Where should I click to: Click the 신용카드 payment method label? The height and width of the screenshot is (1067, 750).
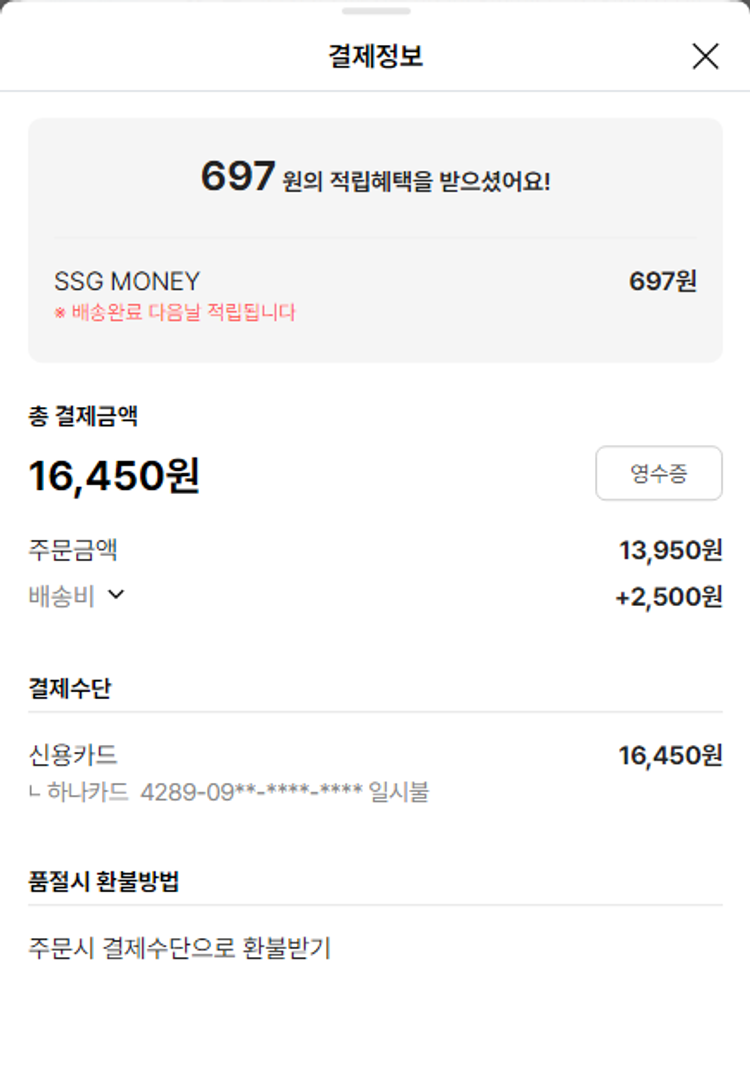point(75,755)
